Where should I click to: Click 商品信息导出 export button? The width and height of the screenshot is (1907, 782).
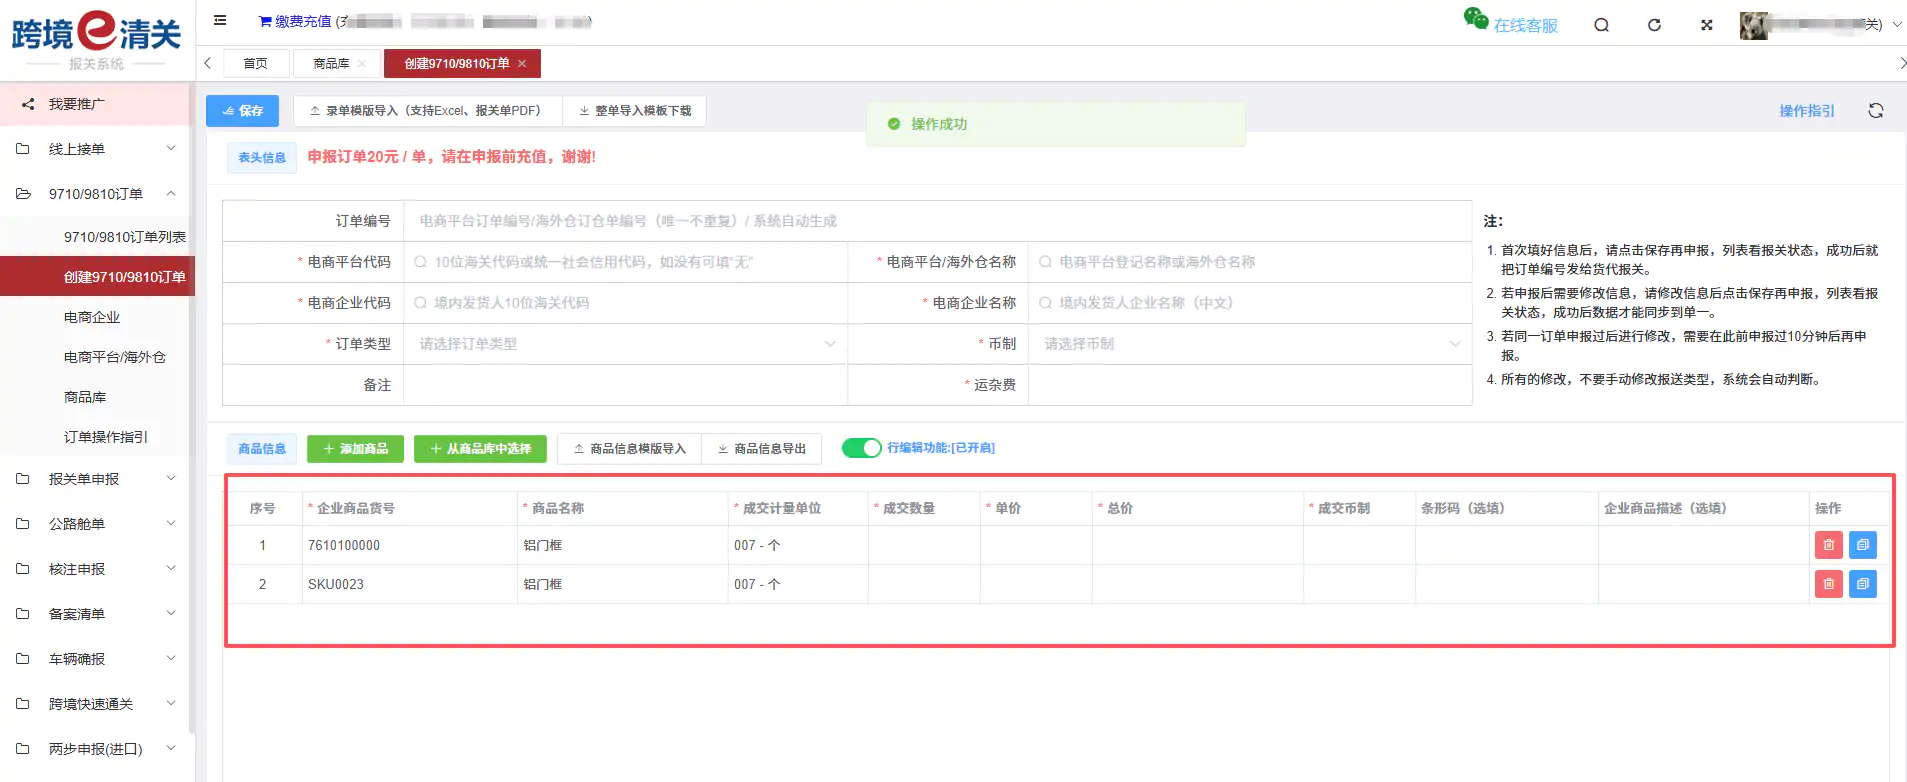click(761, 449)
